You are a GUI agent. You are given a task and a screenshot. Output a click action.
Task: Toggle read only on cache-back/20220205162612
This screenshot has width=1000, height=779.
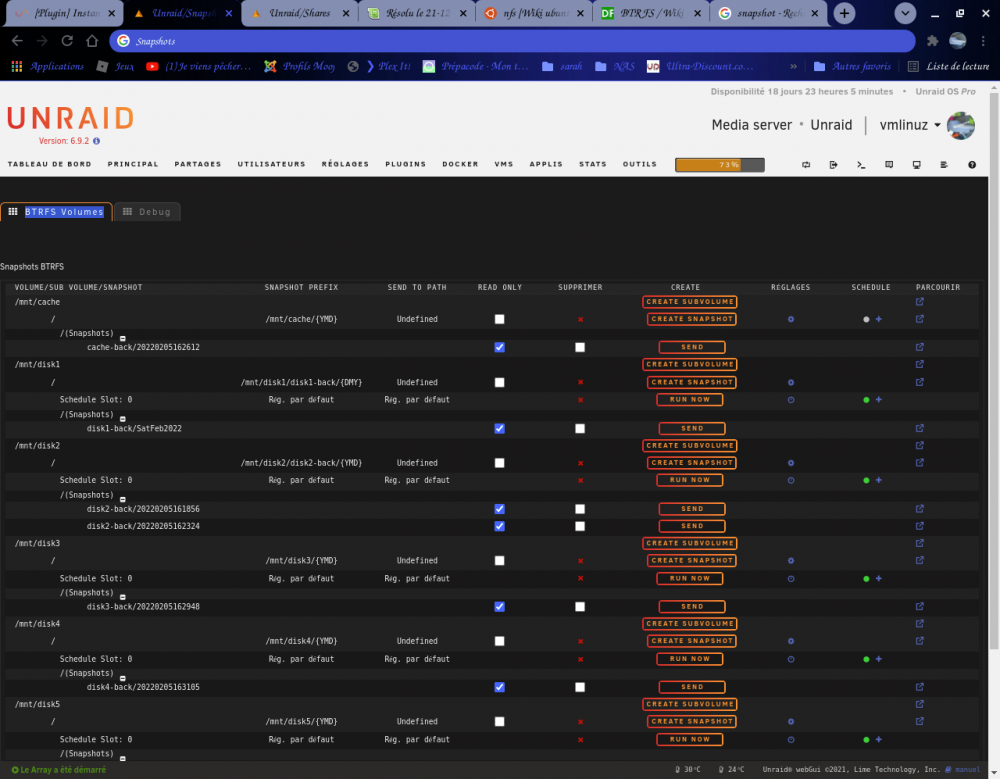pos(499,347)
